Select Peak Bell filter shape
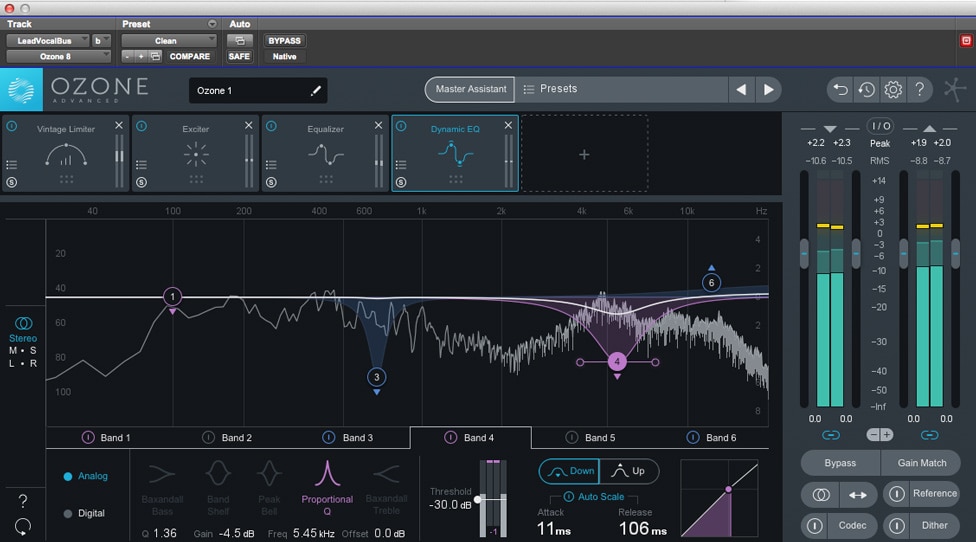Viewport: 976px width, 542px height. tap(269, 488)
